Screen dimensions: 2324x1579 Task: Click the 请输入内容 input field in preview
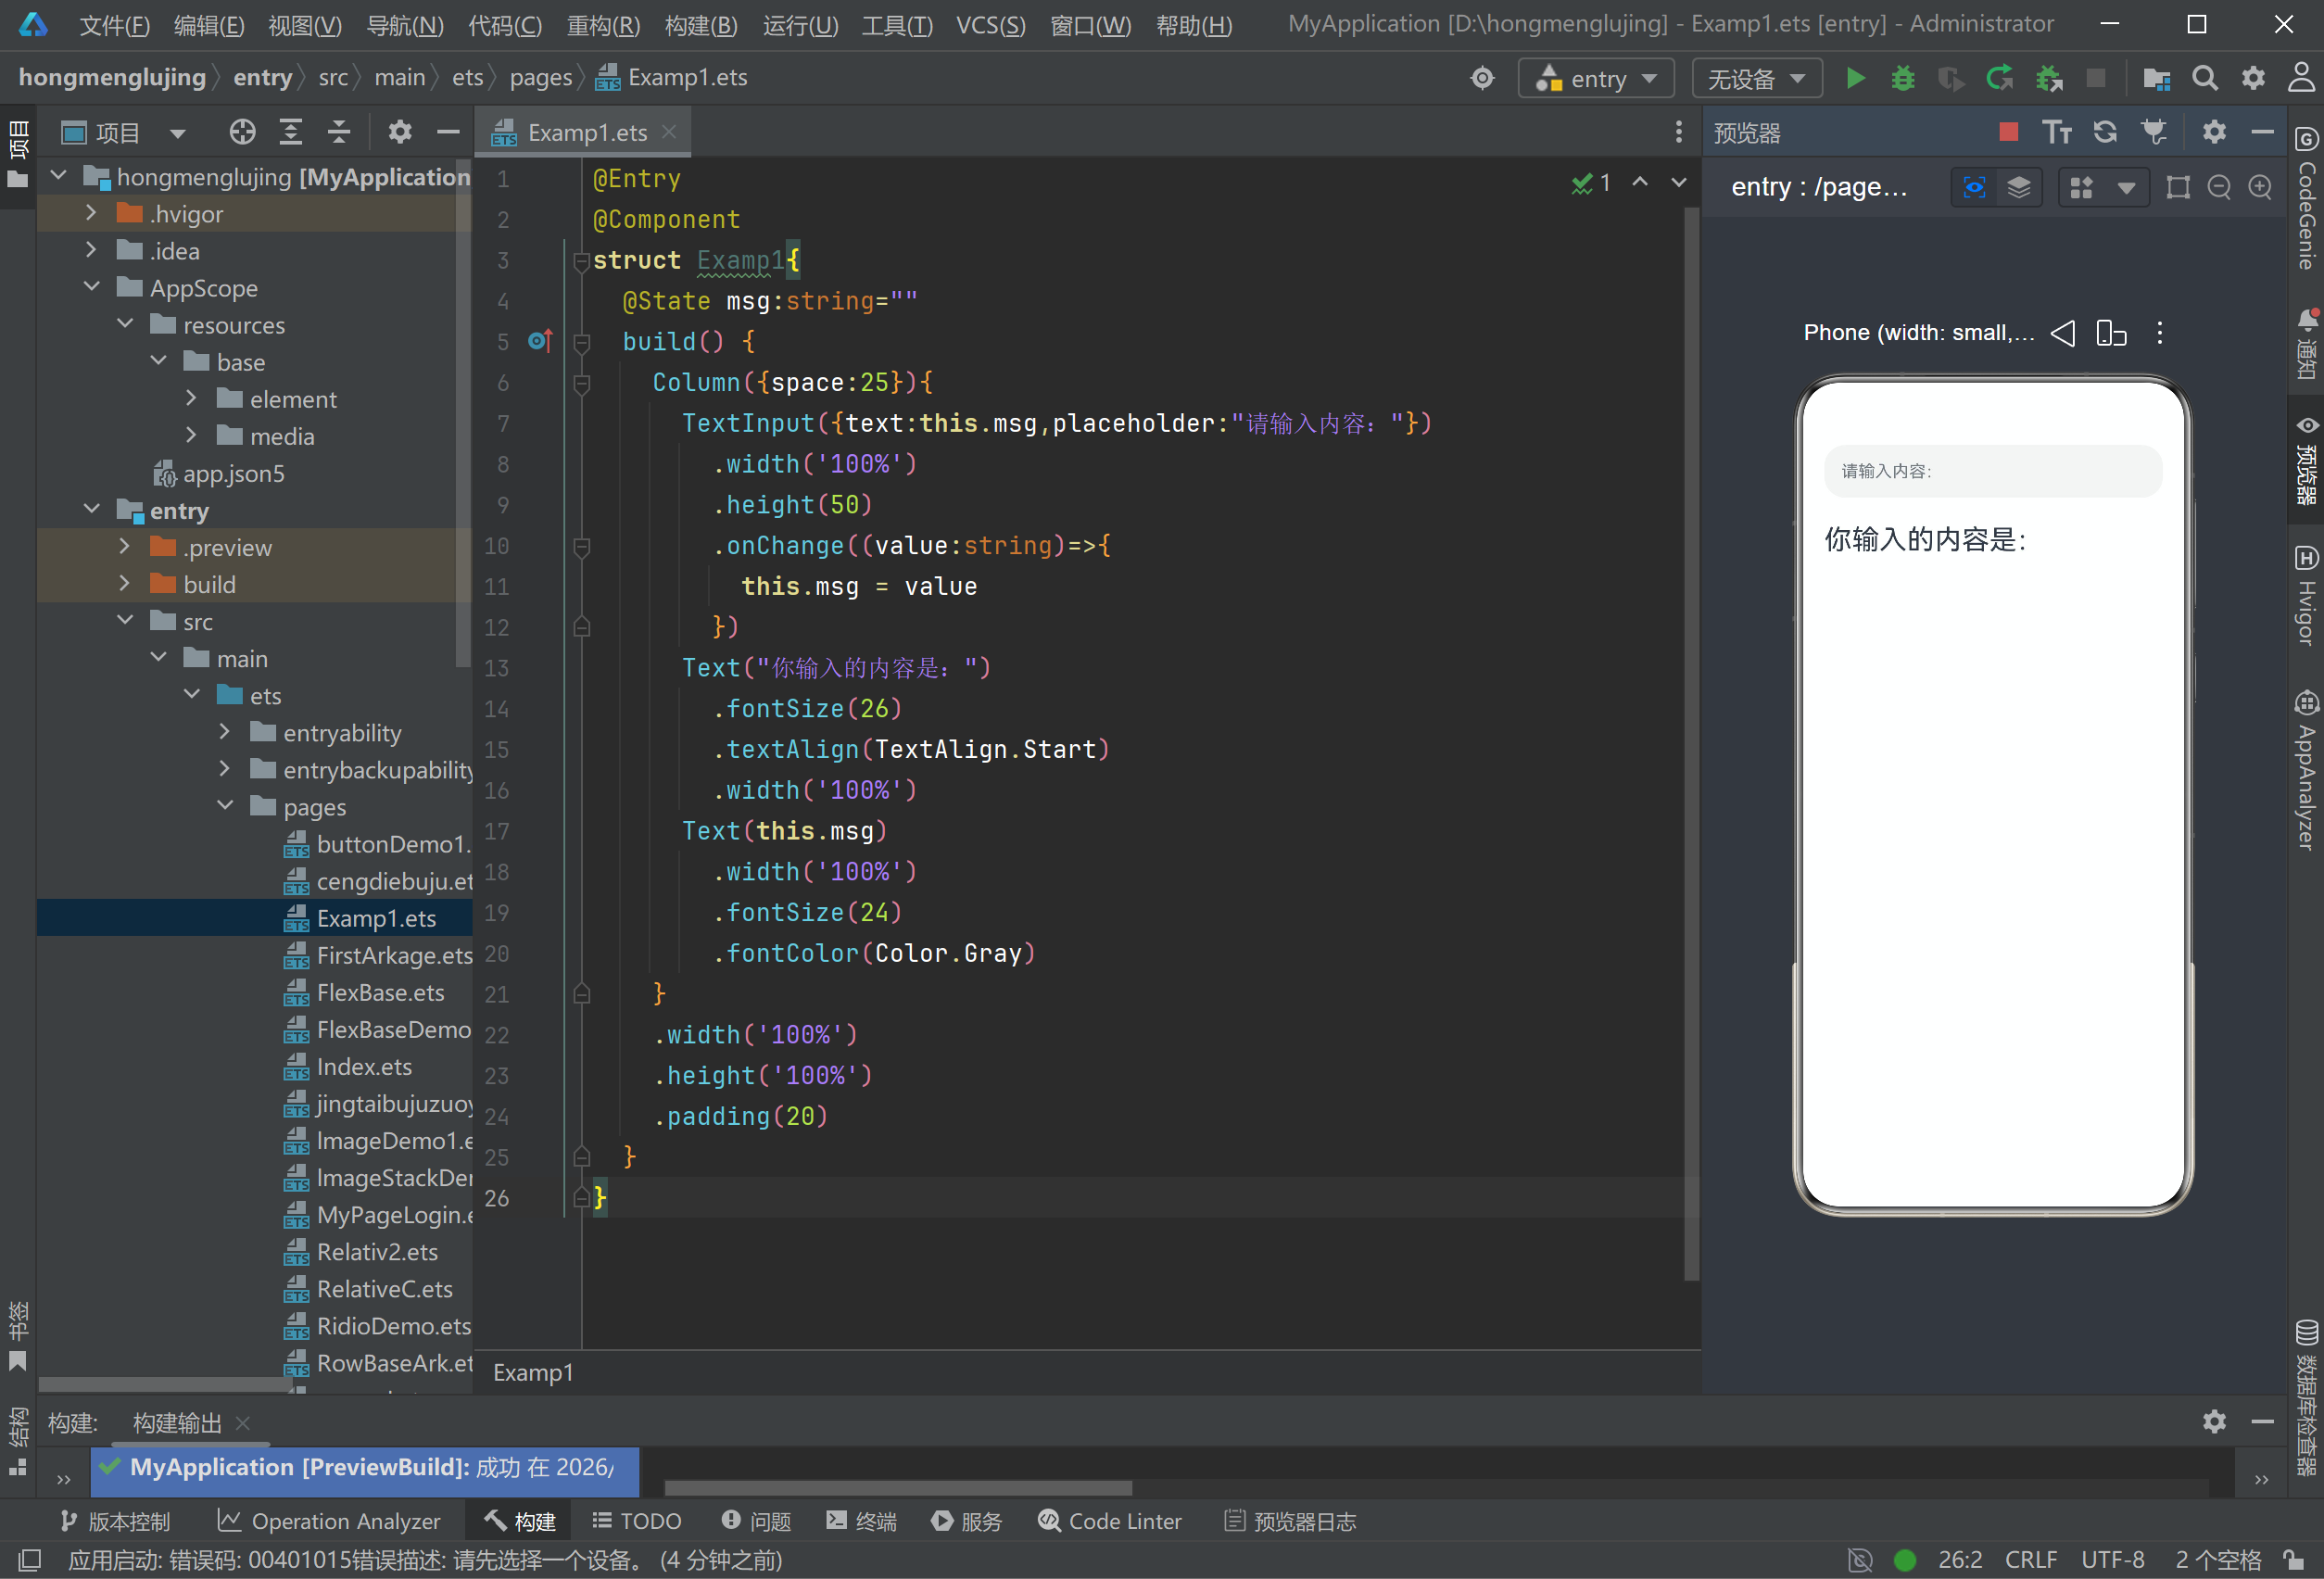(1993, 470)
